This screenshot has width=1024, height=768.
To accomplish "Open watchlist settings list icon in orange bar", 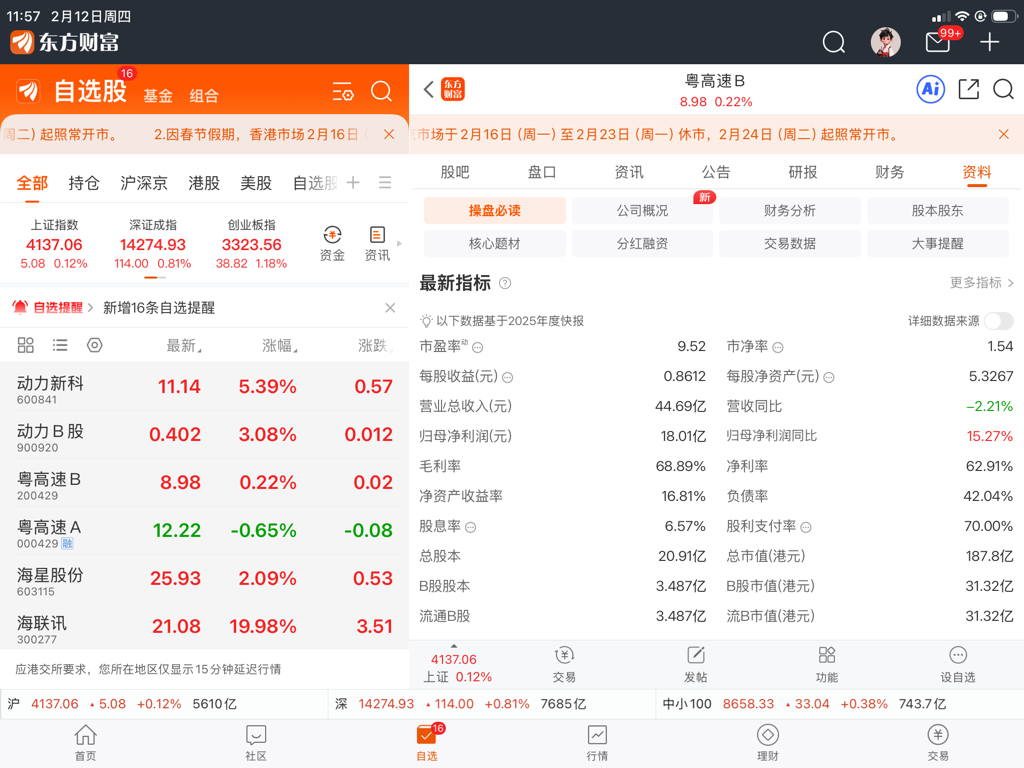I will (x=343, y=91).
